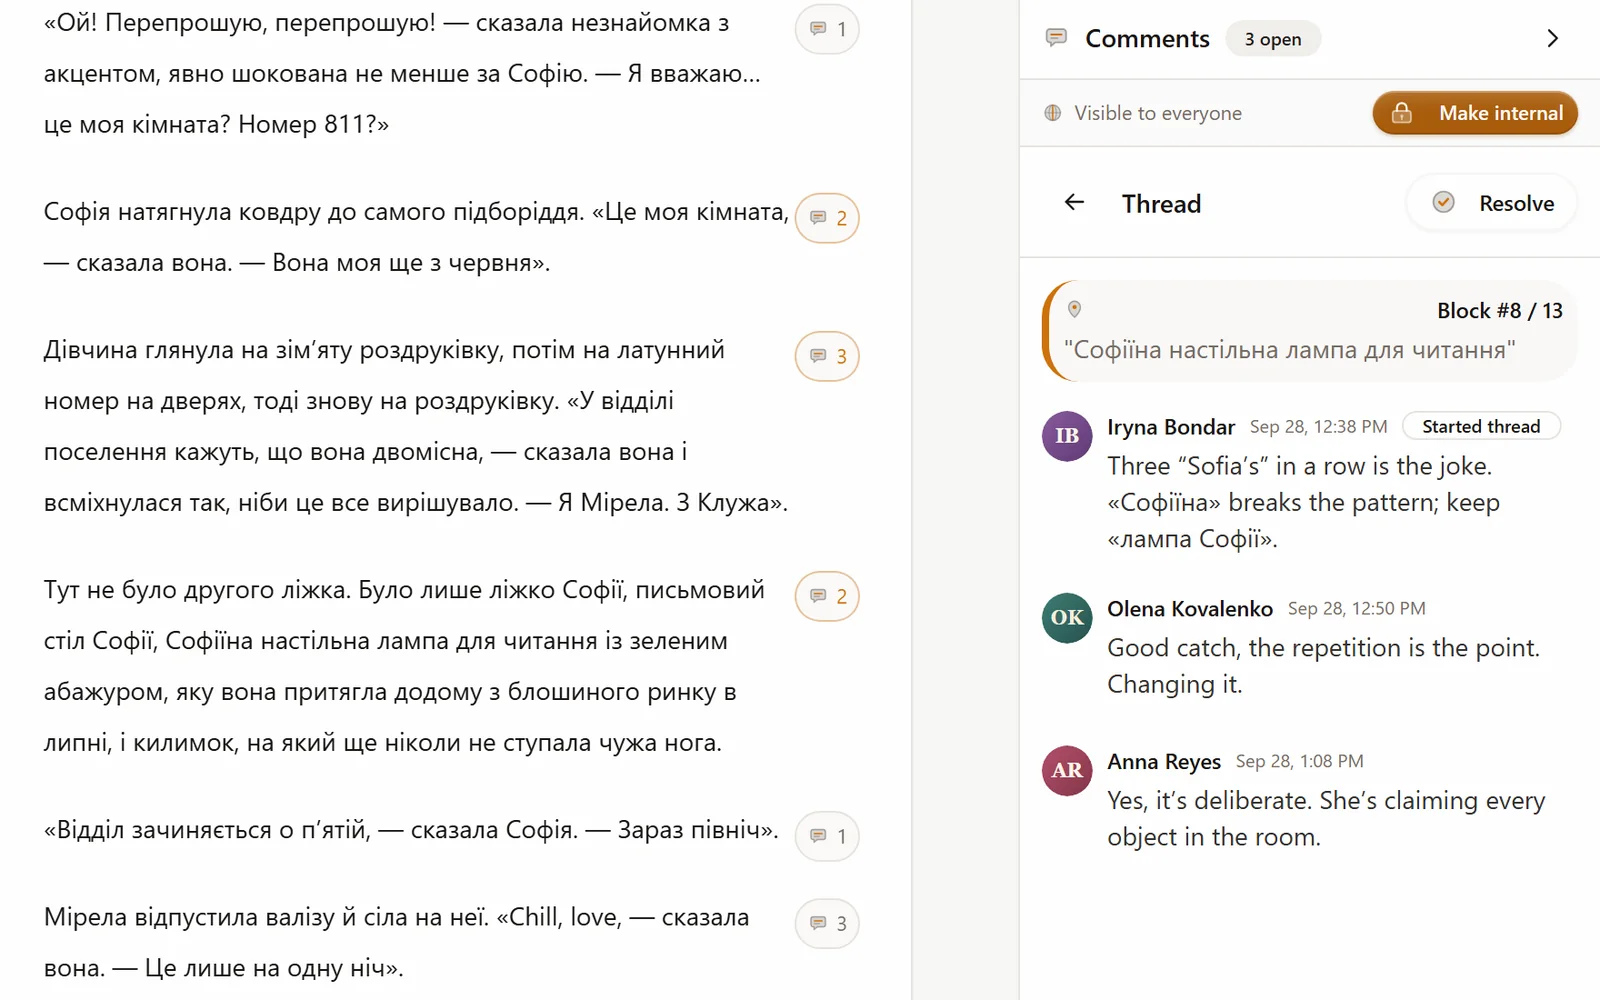Click the paragraph starting «Тут не було другого ліжка»
1600x1000 pixels.
point(404,666)
